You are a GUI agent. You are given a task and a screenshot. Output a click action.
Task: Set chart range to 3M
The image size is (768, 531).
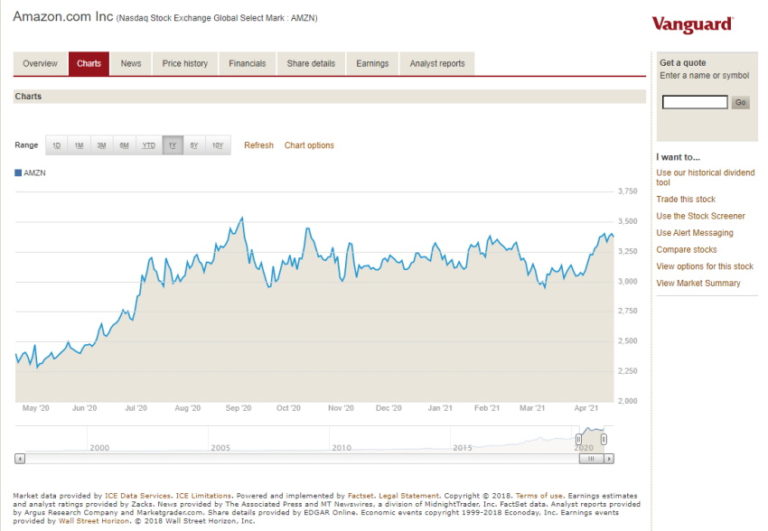pos(102,145)
